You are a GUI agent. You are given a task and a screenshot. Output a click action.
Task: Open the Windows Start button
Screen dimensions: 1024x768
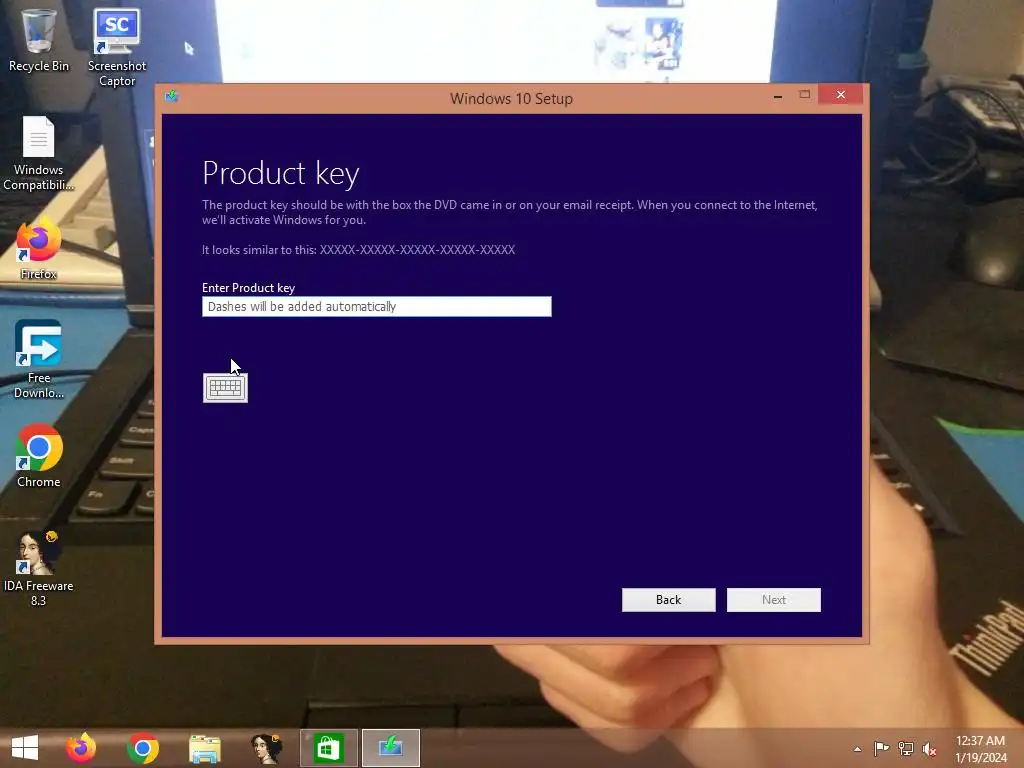[25, 748]
